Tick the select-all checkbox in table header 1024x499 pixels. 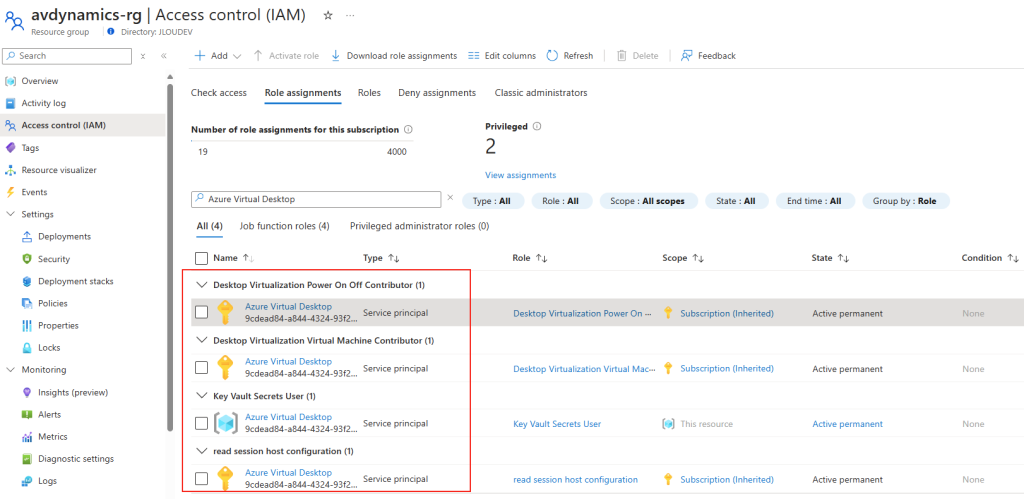(202, 258)
